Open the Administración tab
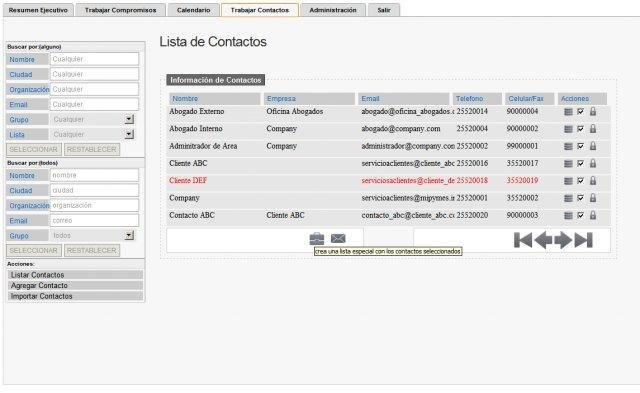The image size is (640, 393). (333, 10)
